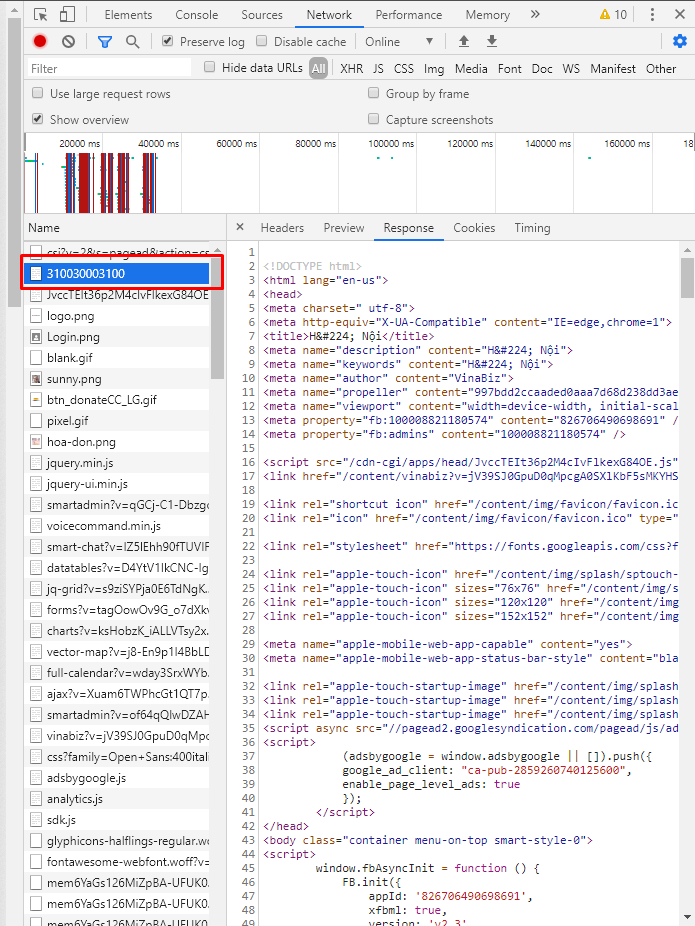Open network settings gear icon

(680, 41)
